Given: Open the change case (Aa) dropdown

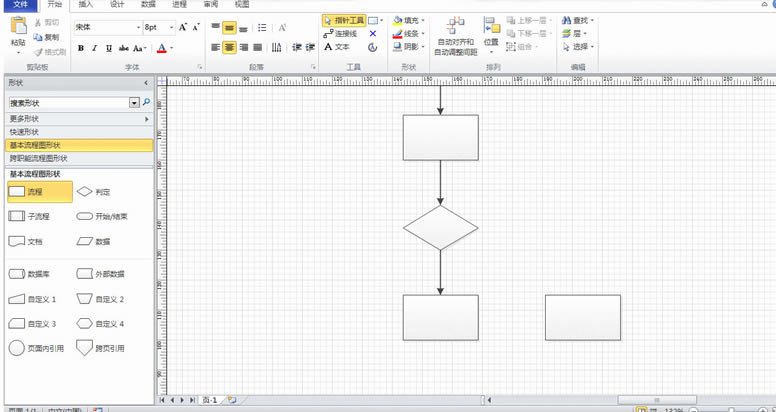Looking at the screenshot, I should [140, 48].
